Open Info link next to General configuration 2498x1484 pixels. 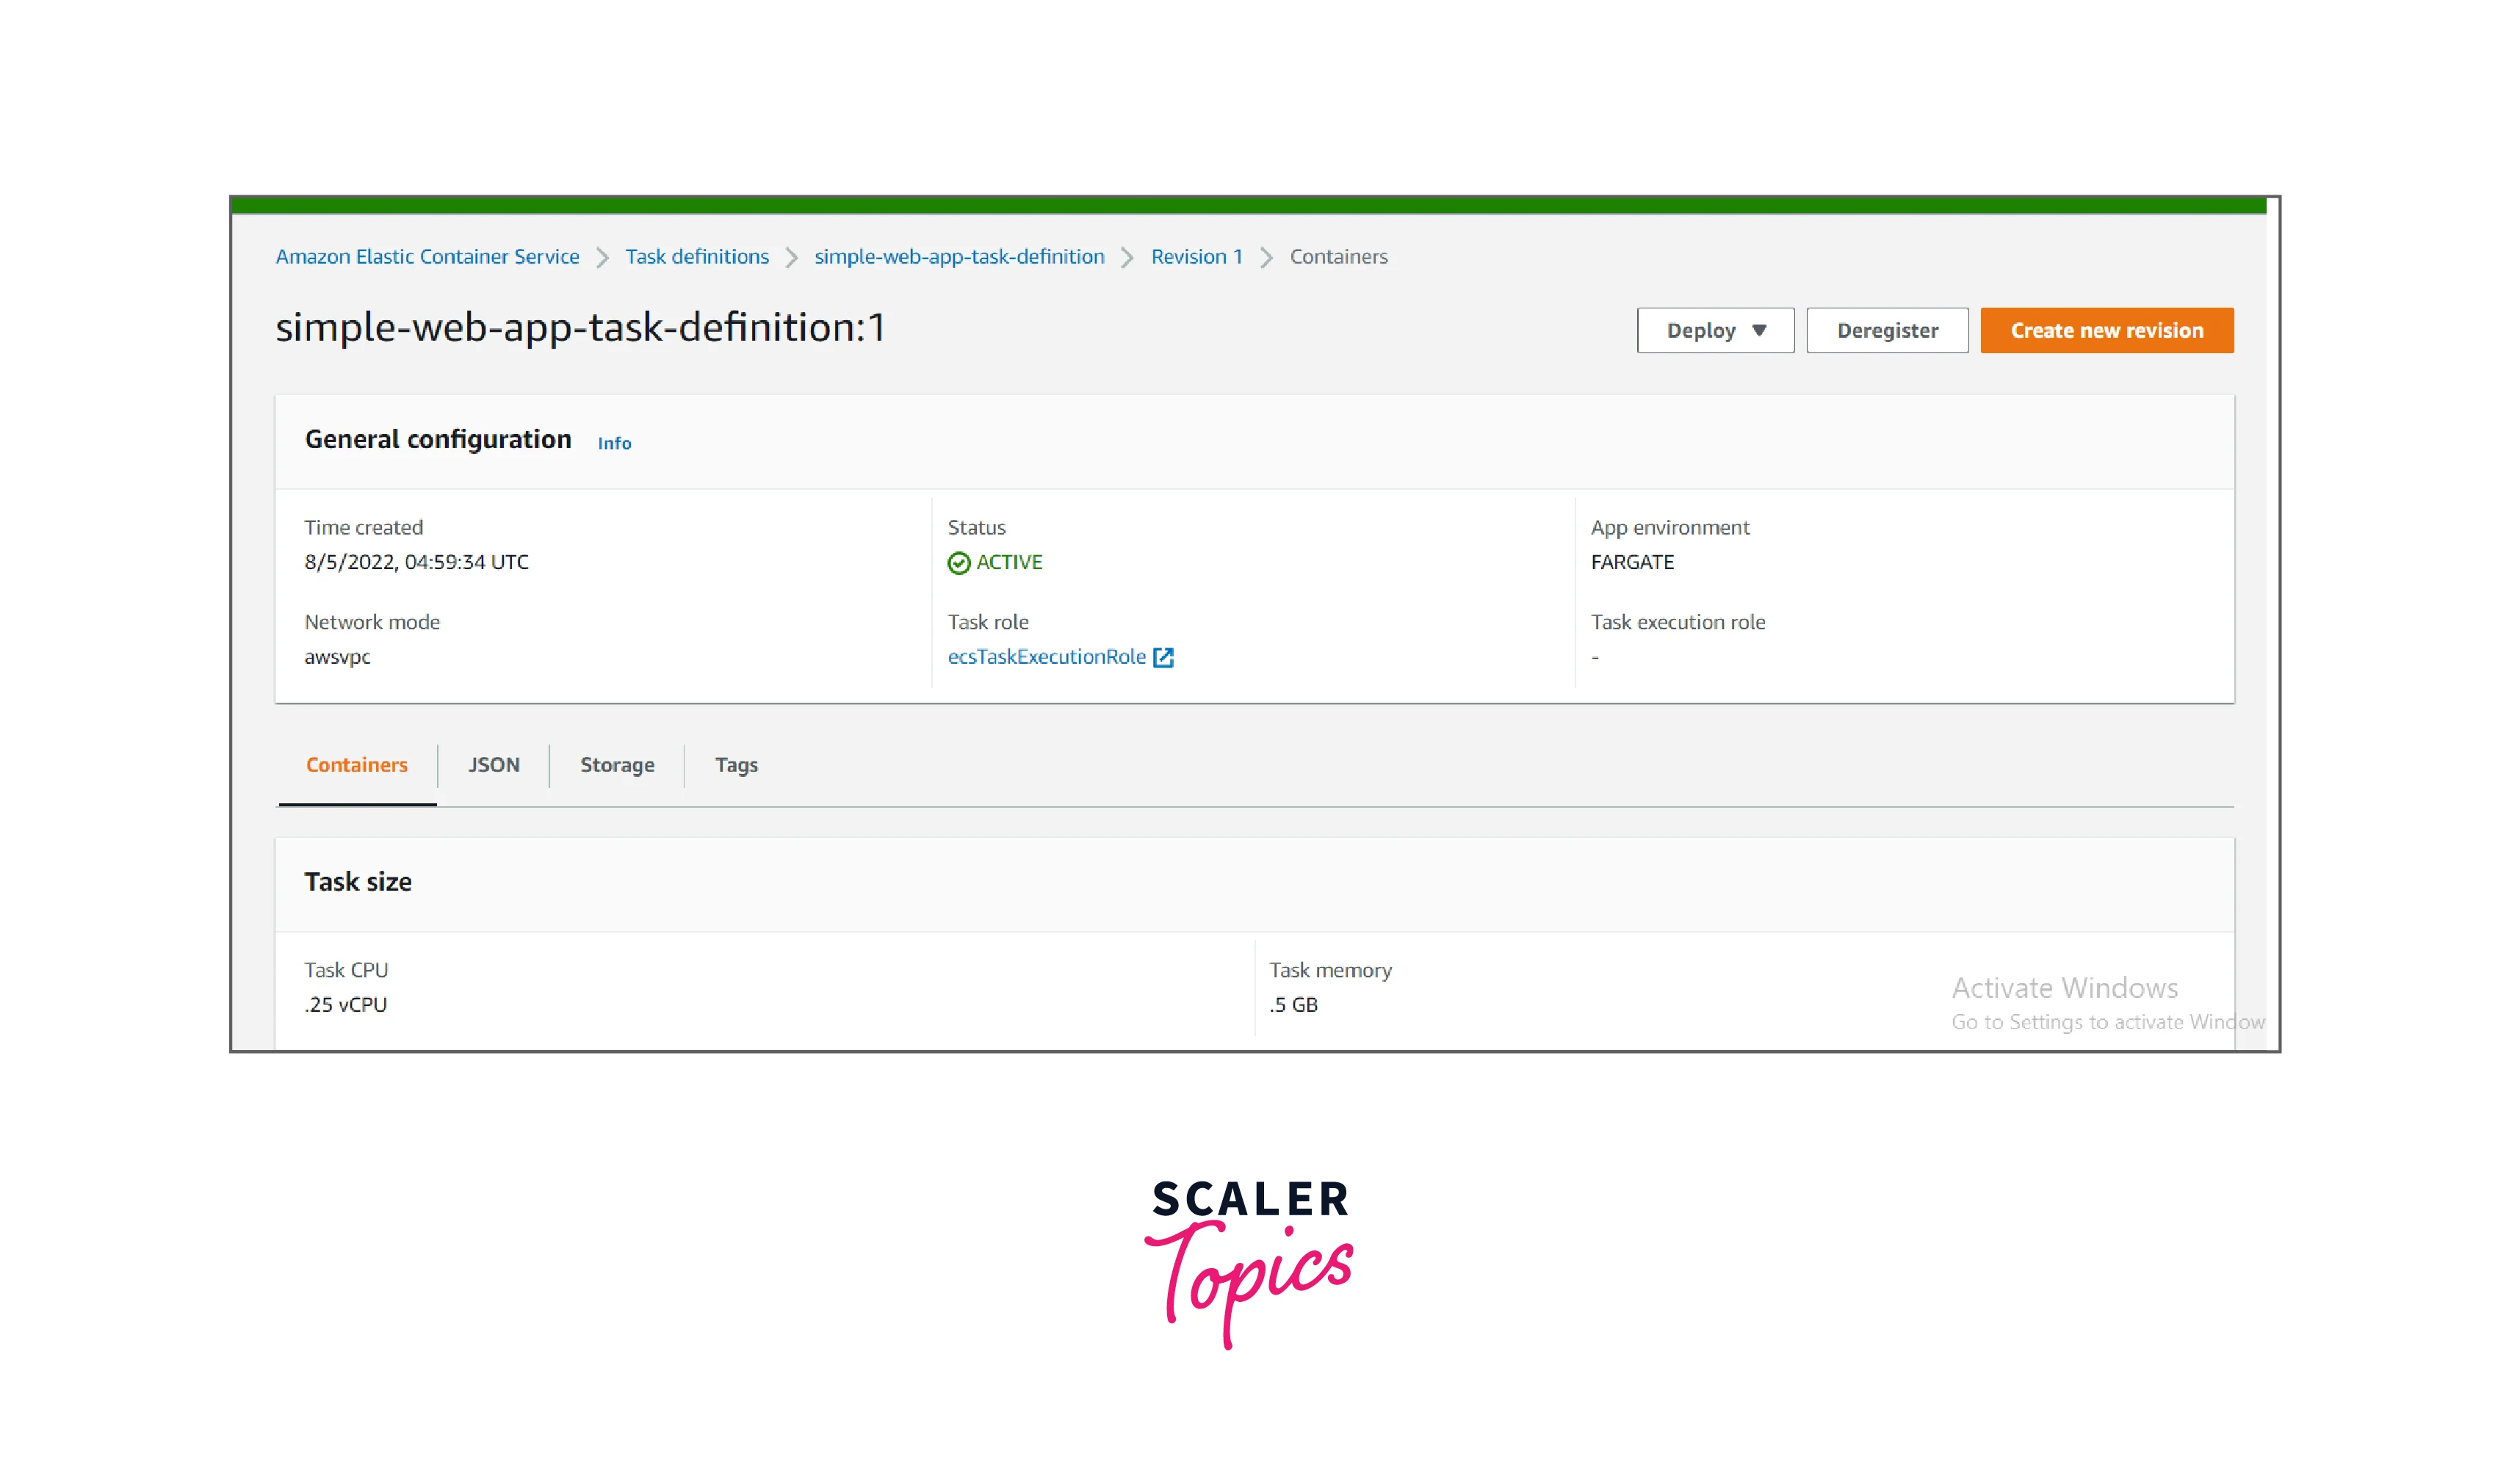coord(614,443)
